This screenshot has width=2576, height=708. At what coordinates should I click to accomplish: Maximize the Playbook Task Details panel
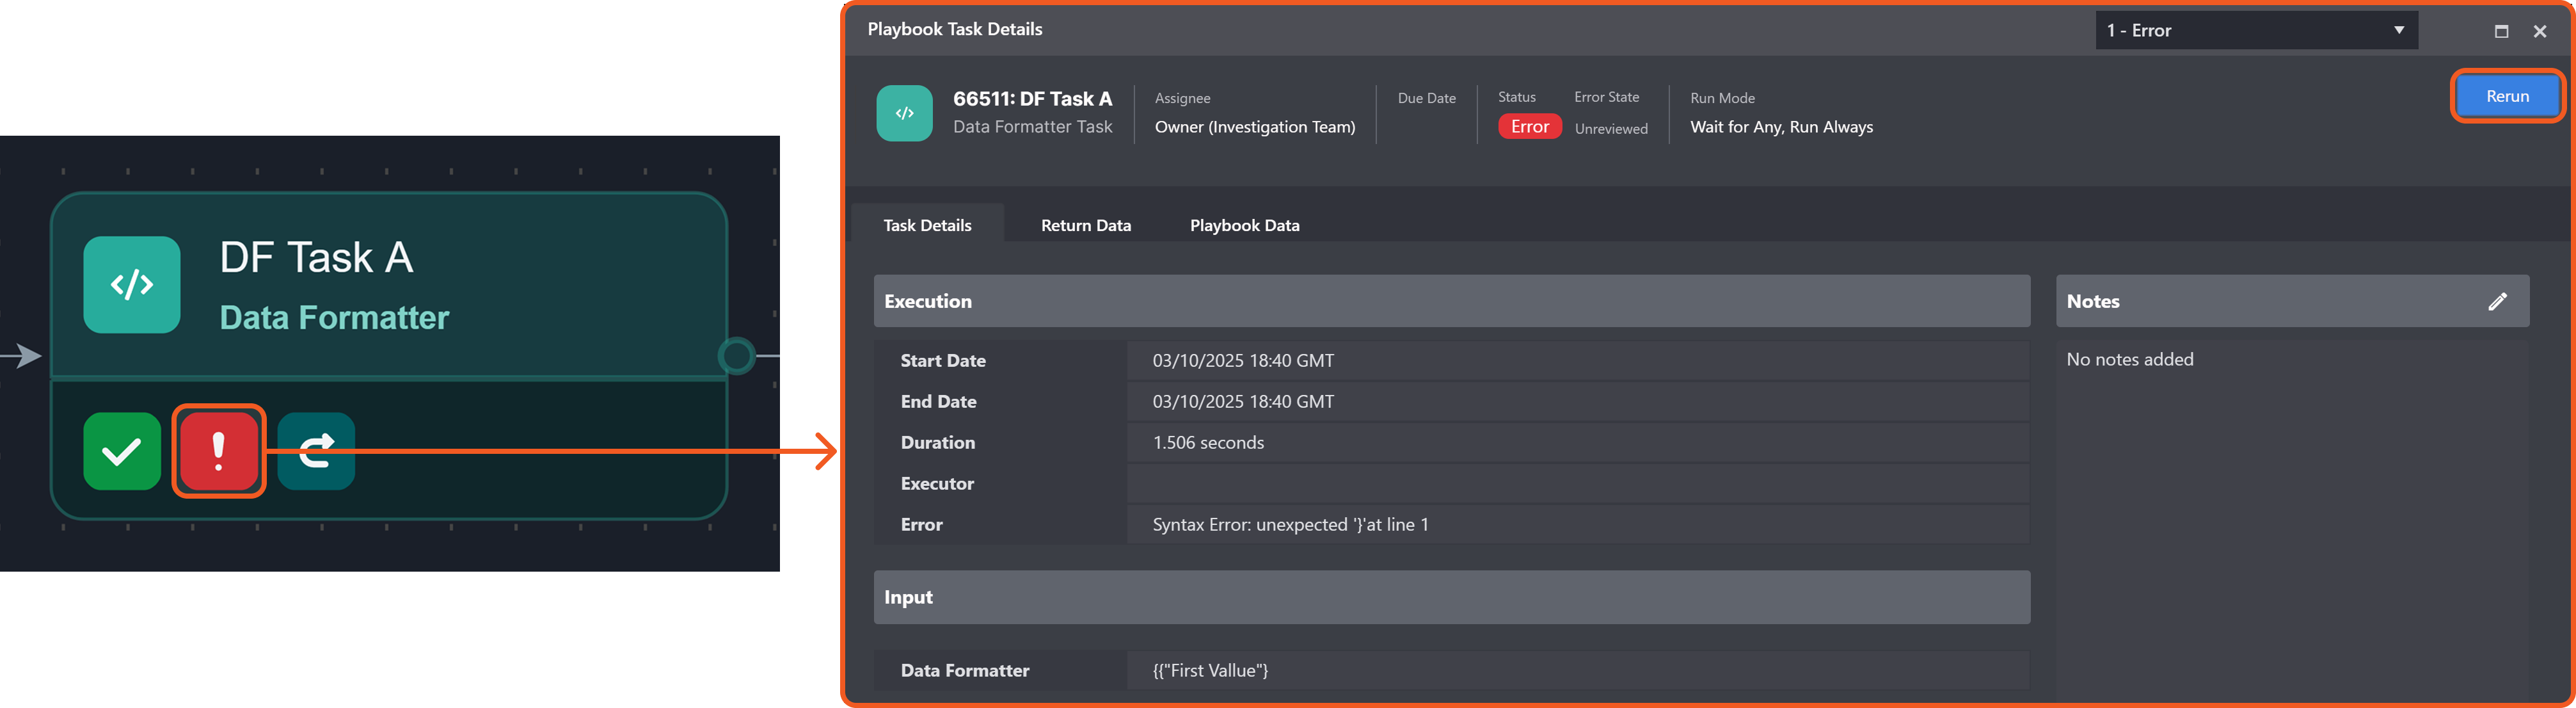click(2501, 31)
